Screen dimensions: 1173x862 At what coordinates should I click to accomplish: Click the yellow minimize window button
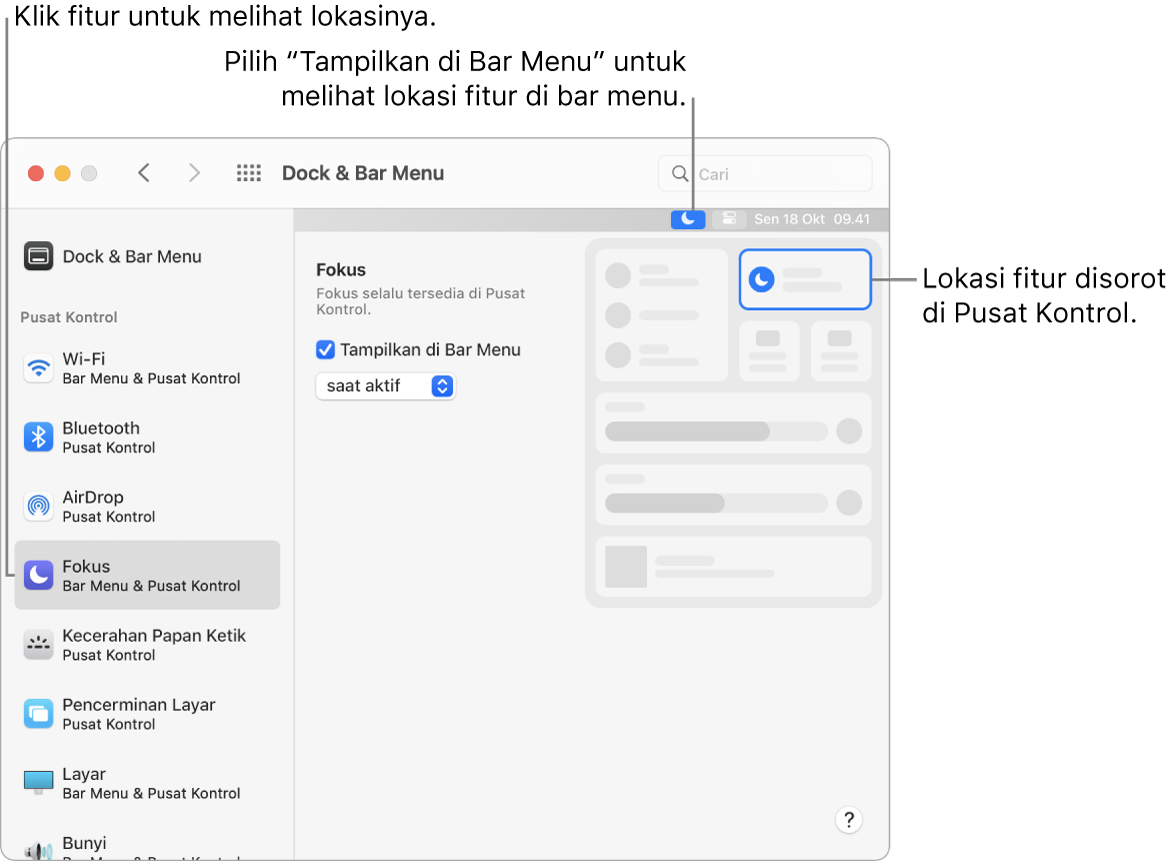coord(63,174)
